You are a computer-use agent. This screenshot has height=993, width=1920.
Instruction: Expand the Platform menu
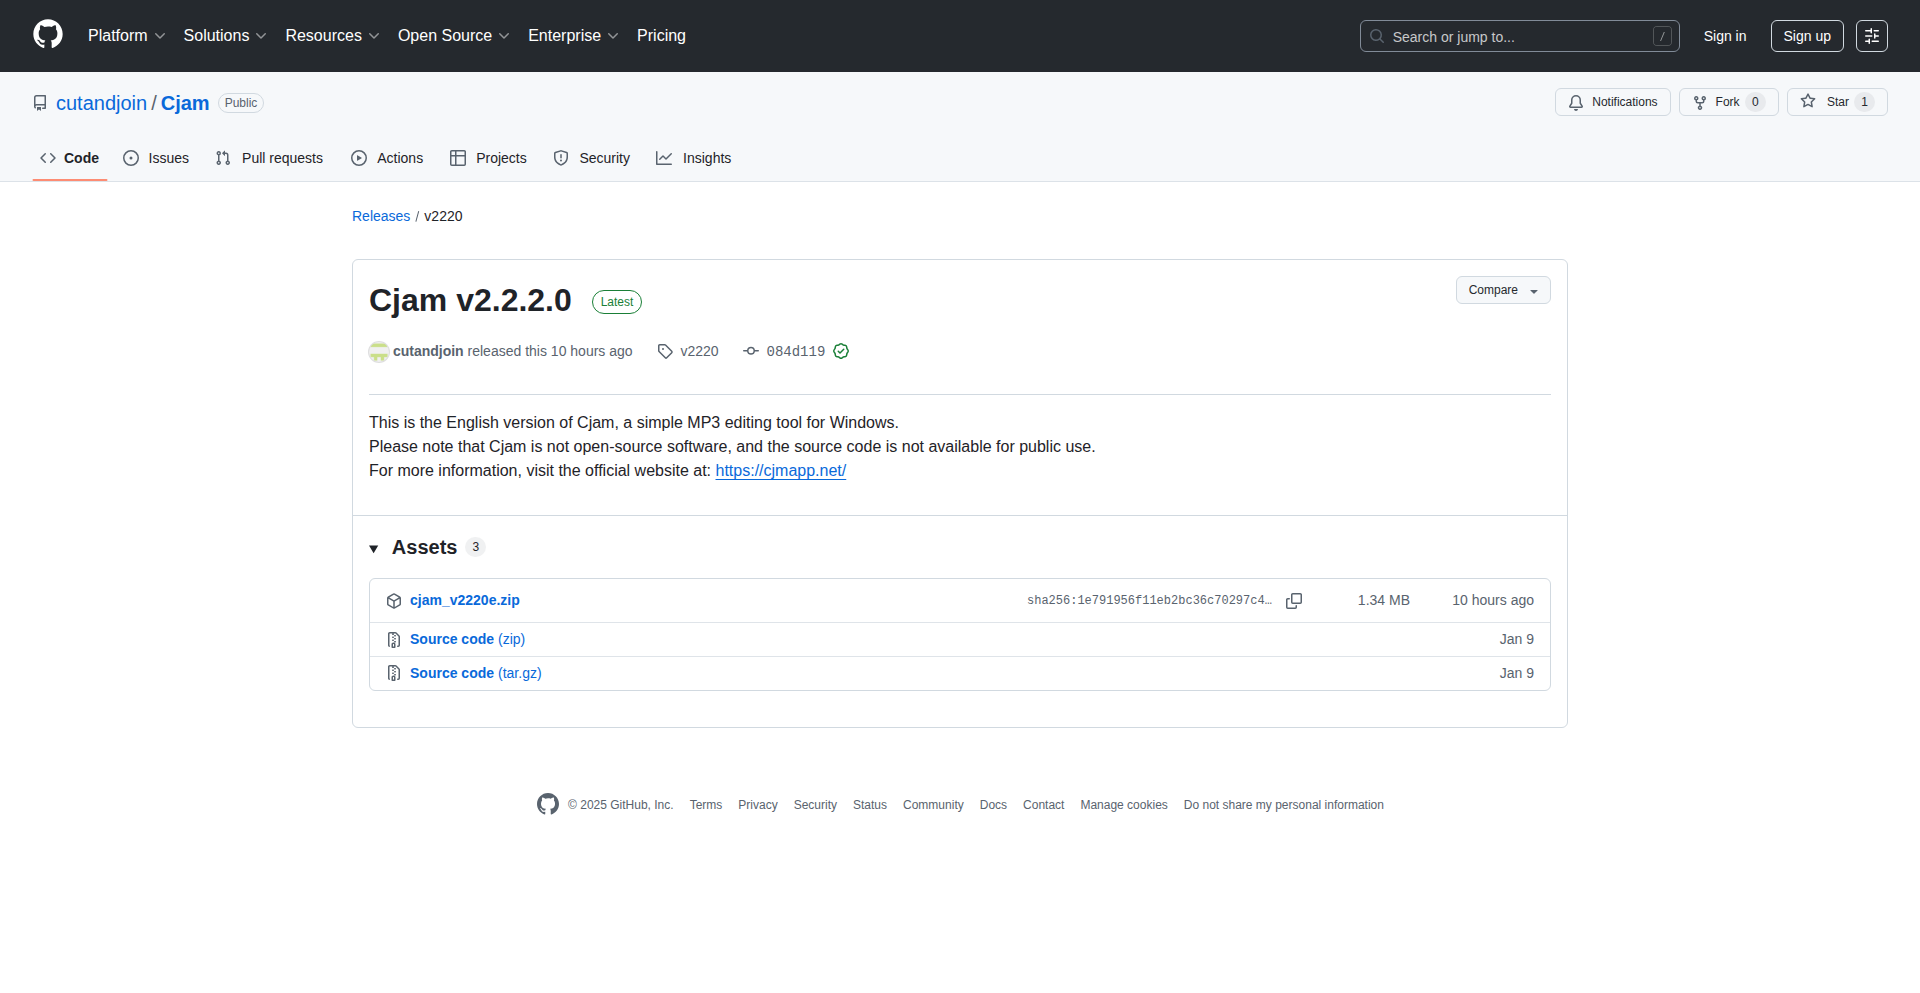pos(127,35)
